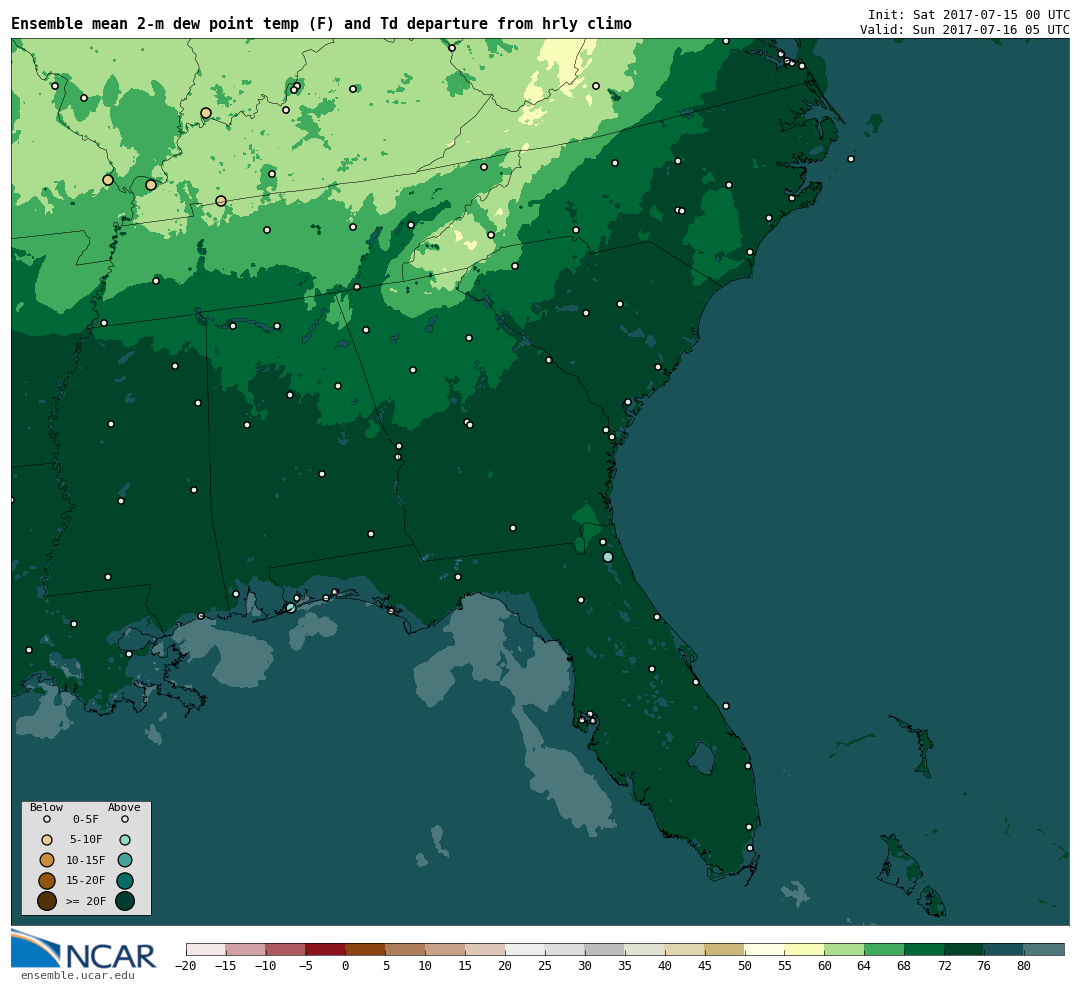The image size is (1080, 988).
Task: Select the Below 5-10F tan legend circle
Action: [47, 840]
